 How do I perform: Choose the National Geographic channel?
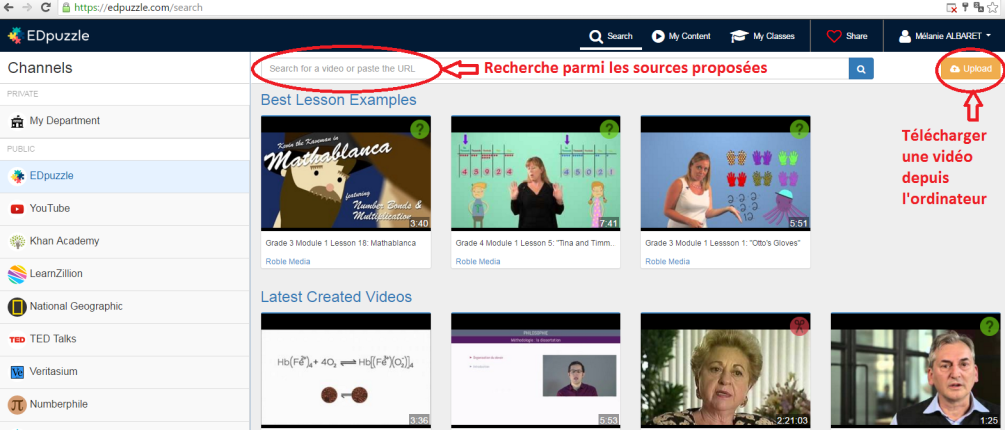(x=76, y=306)
